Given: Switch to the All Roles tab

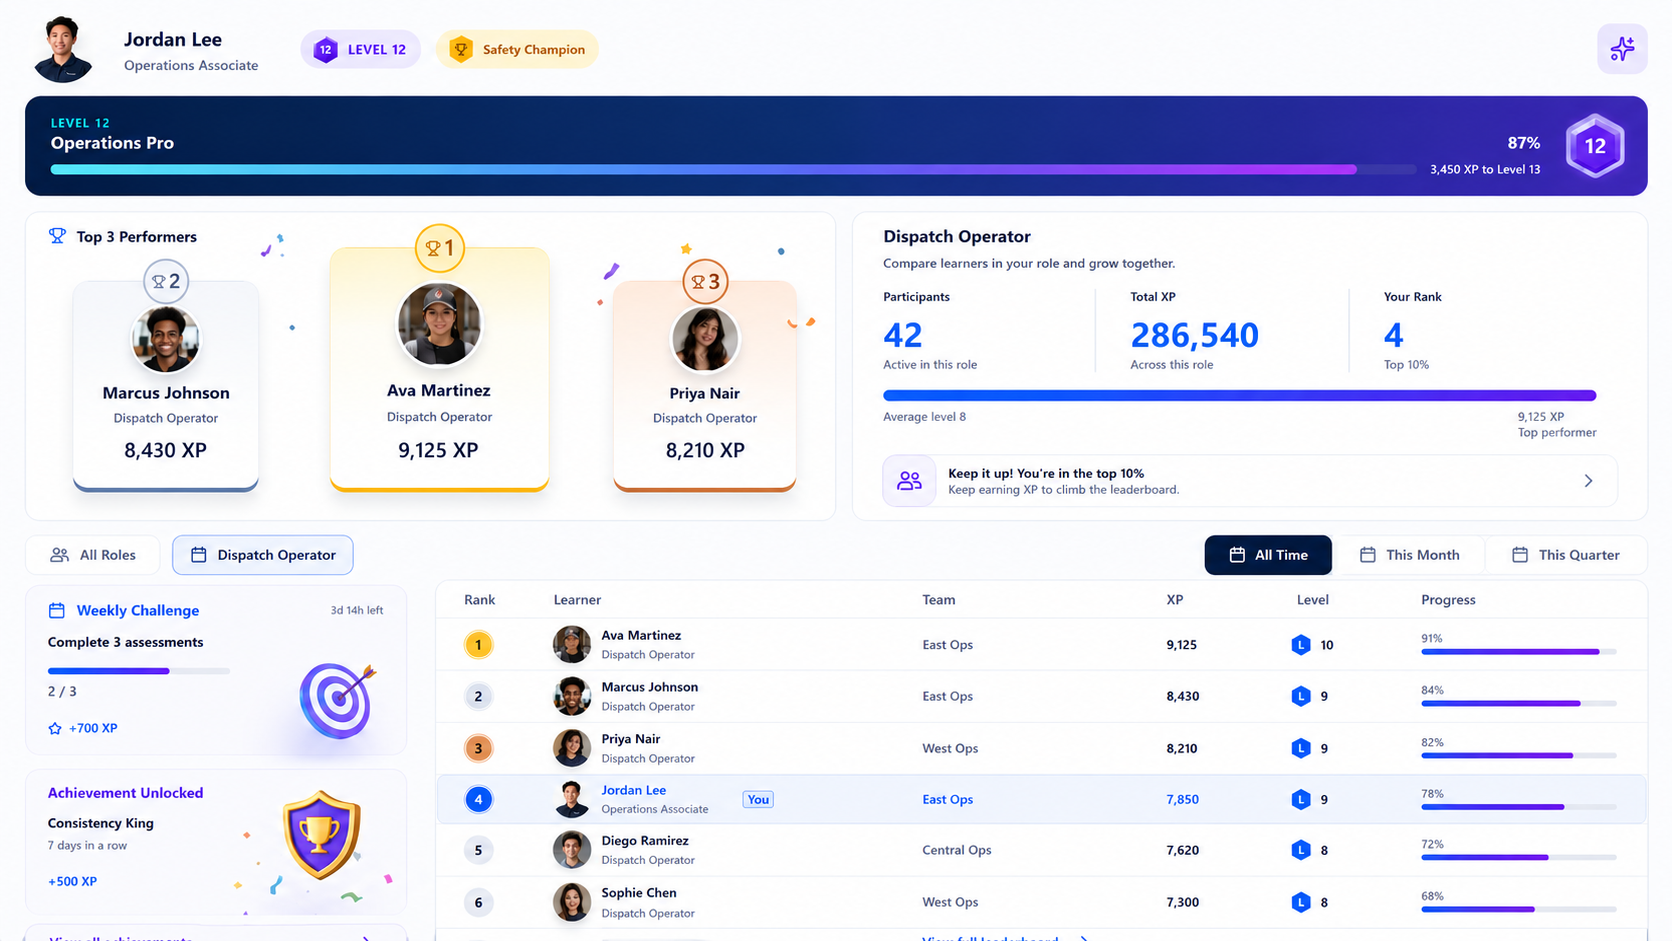Looking at the screenshot, I should pyautogui.click(x=93, y=555).
